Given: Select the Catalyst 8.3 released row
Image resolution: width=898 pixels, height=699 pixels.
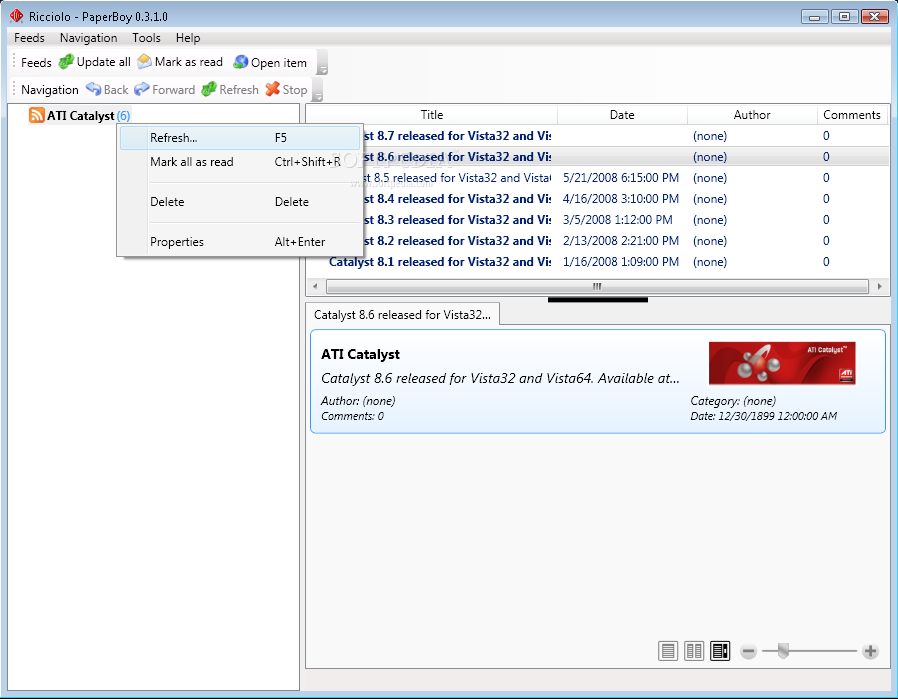Looking at the screenshot, I should click(597, 220).
